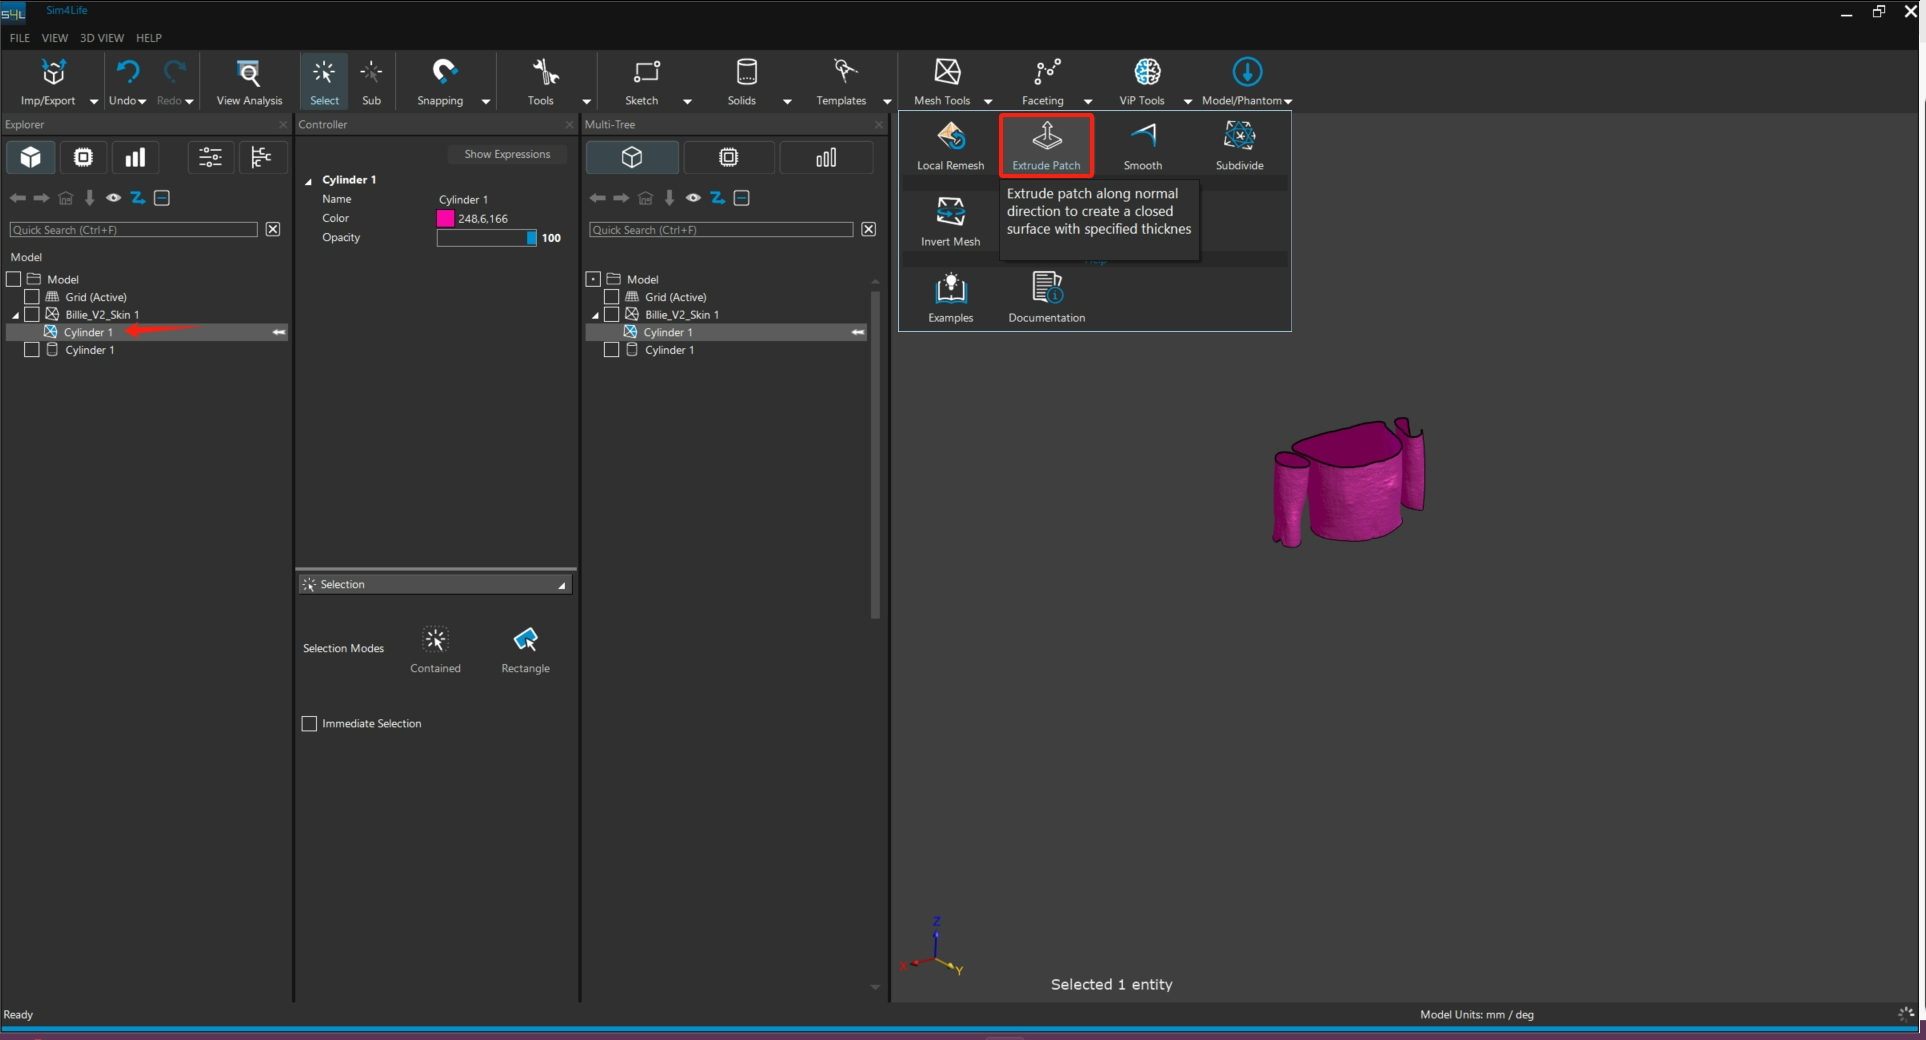Open the View Analysis tool
This screenshot has height=1040, width=1926.
point(249,81)
